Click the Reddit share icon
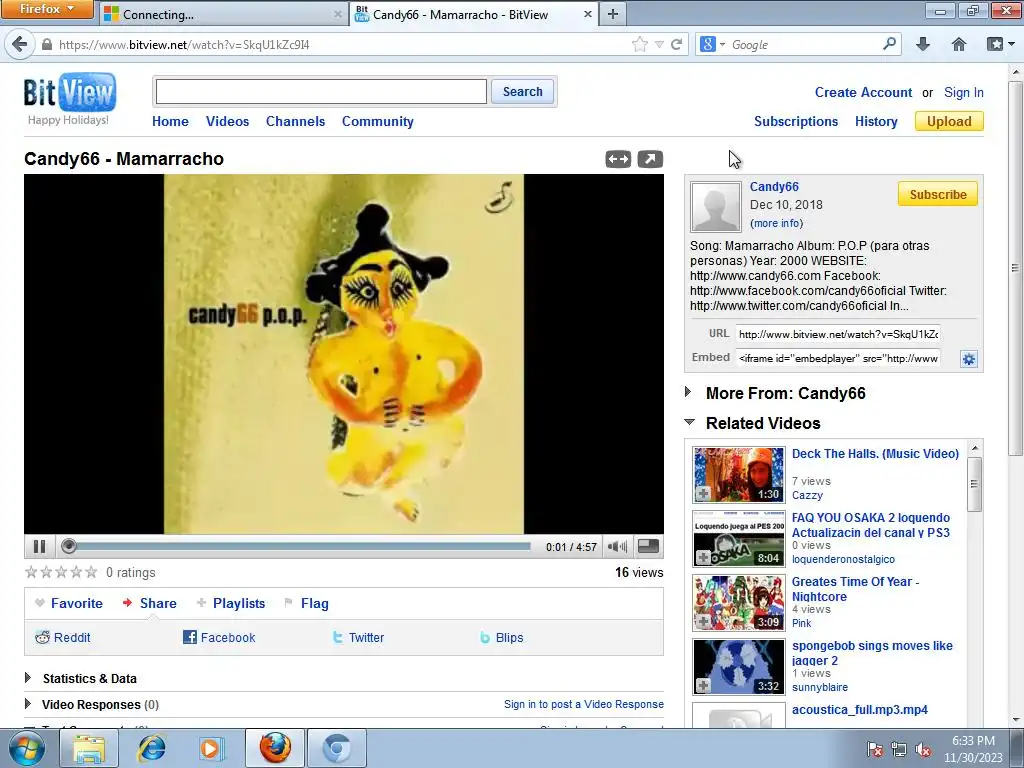 click(x=42, y=637)
